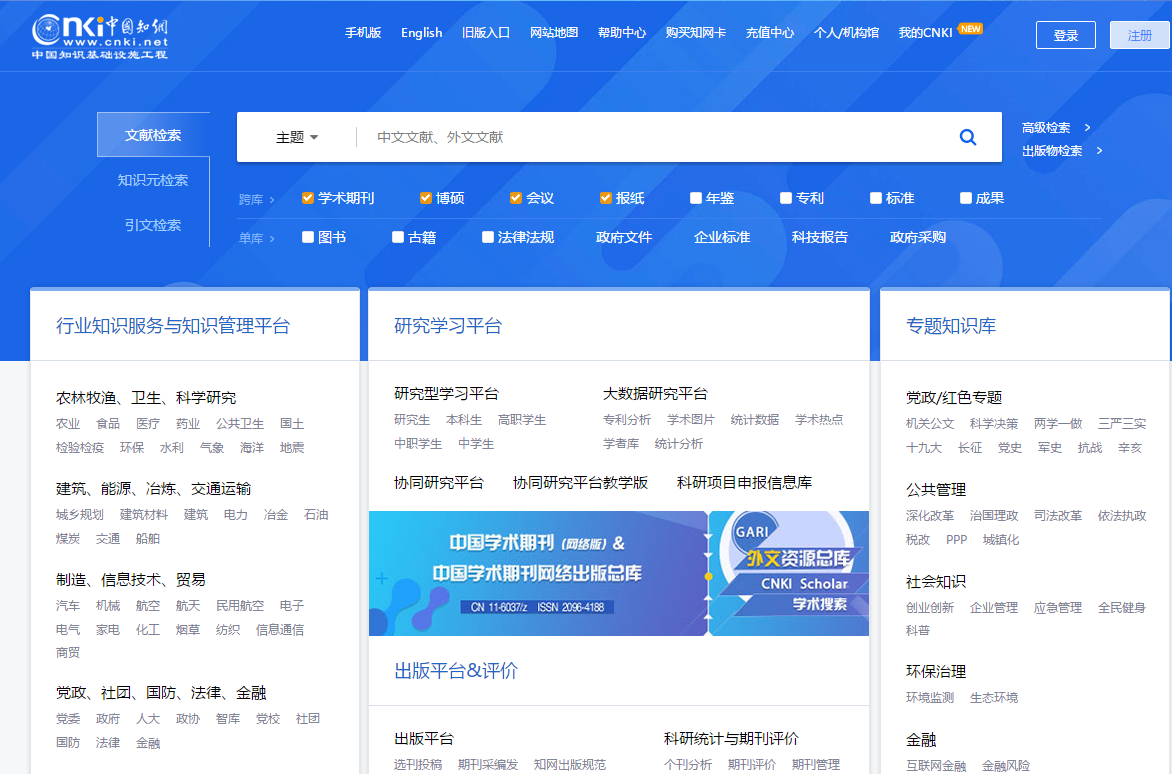Screen dimensions: 1172x774
Task: Click 民用航空 link
Action: (x=240, y=605)
